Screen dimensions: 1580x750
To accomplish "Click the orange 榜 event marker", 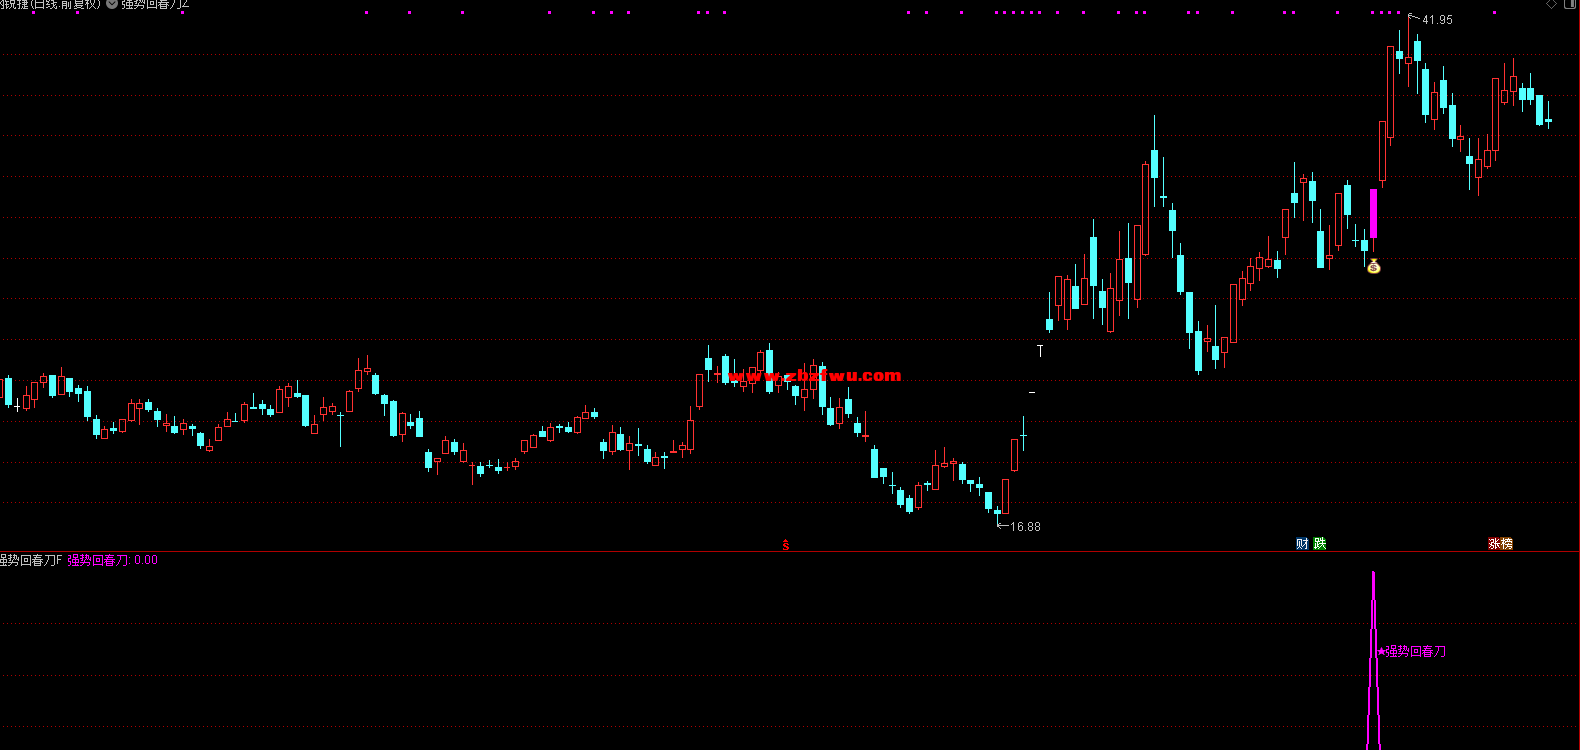I will pyautogui.click(x=1507, y=544).
